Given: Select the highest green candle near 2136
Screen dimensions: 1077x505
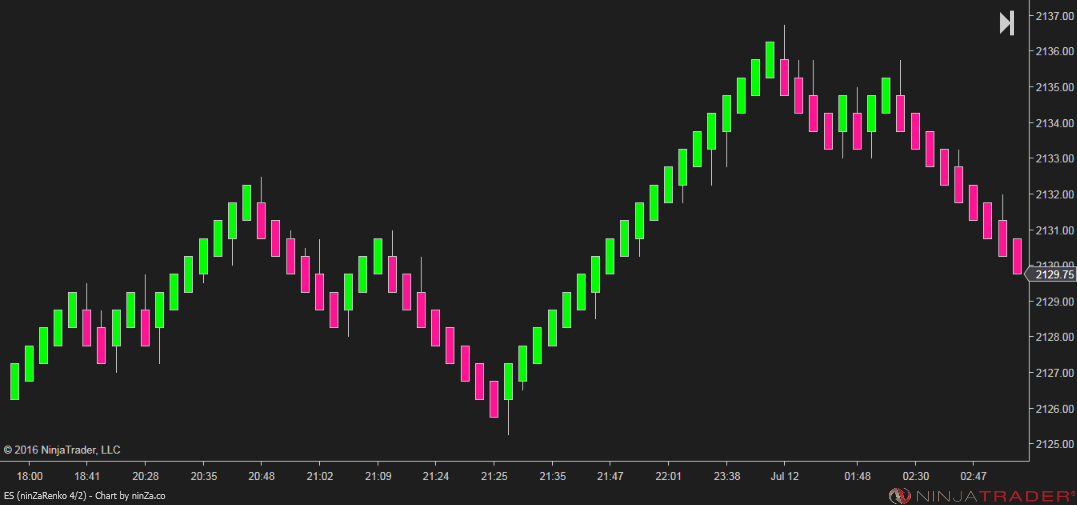Looking at the screenshot, I should pyautogui.click(x=770, y=60).
